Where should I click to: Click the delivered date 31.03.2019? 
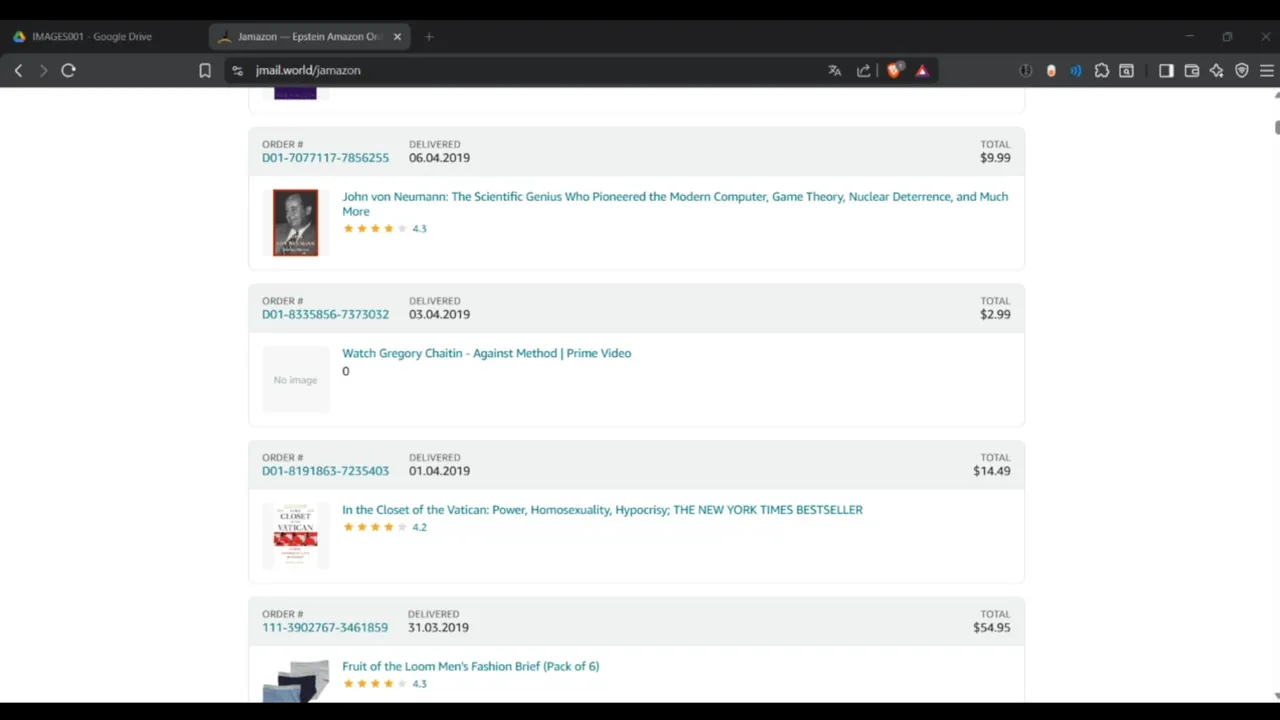tap(438, 628)
